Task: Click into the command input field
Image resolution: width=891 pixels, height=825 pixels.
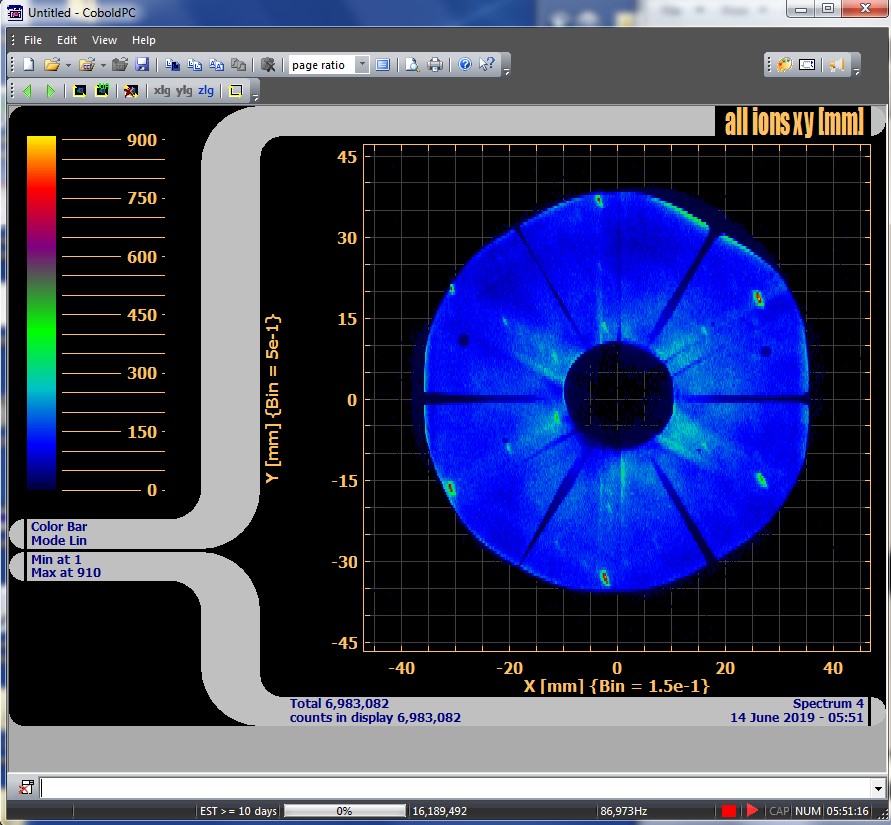Action: coord(450,788)
